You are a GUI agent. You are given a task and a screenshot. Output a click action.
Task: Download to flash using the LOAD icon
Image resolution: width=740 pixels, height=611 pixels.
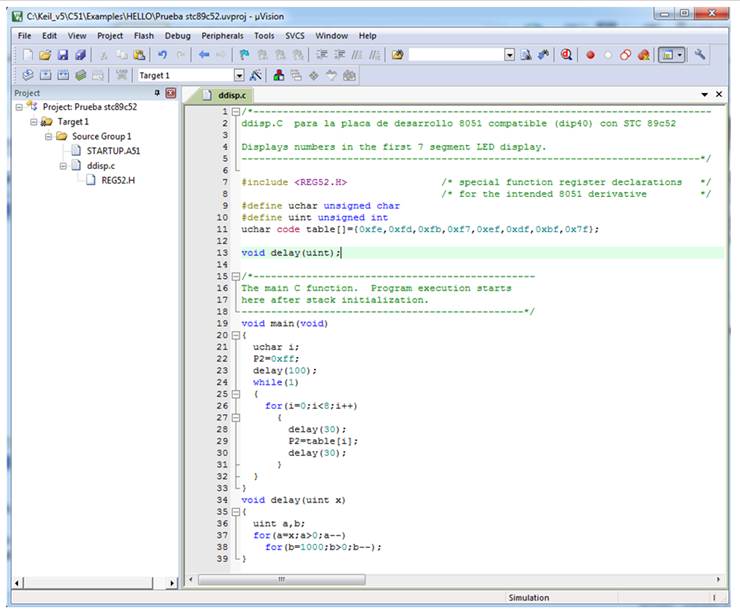[x=121, y=75]
